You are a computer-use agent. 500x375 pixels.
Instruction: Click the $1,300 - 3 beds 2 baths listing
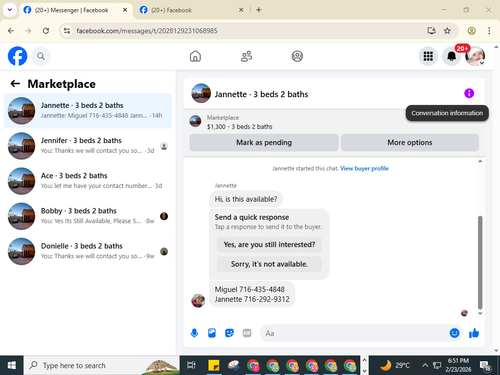pyautogui.click(x=240, y=127)
